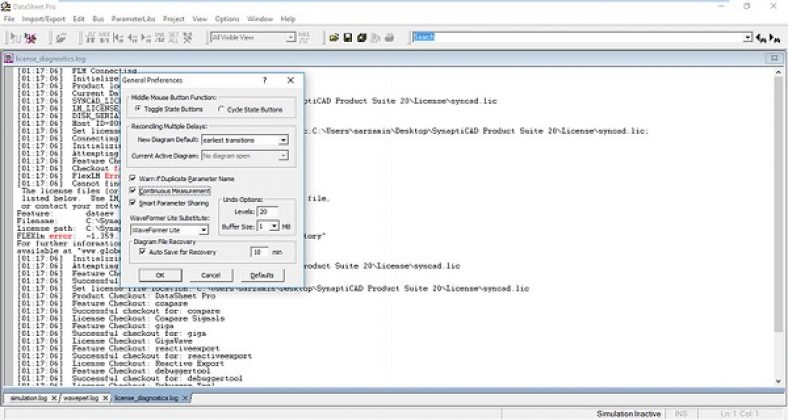Close the waveperl.log tab
The image size is (788, 420).
tap(105, 398)
